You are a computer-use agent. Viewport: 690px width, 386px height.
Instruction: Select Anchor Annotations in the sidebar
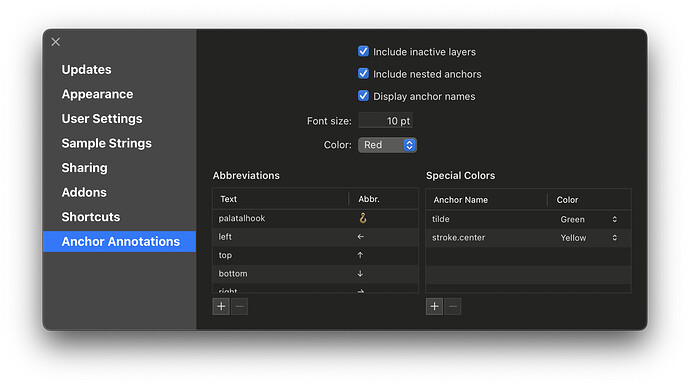[119, 242]
